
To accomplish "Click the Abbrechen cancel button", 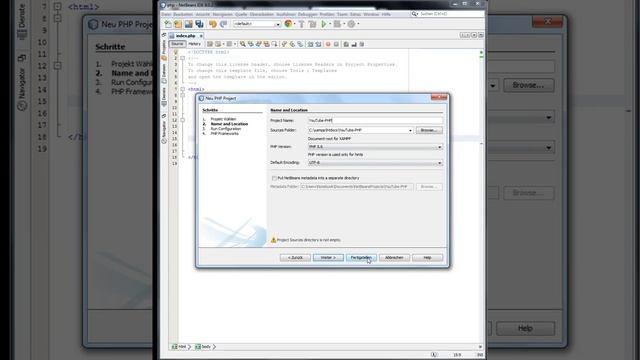I will 394,258.
